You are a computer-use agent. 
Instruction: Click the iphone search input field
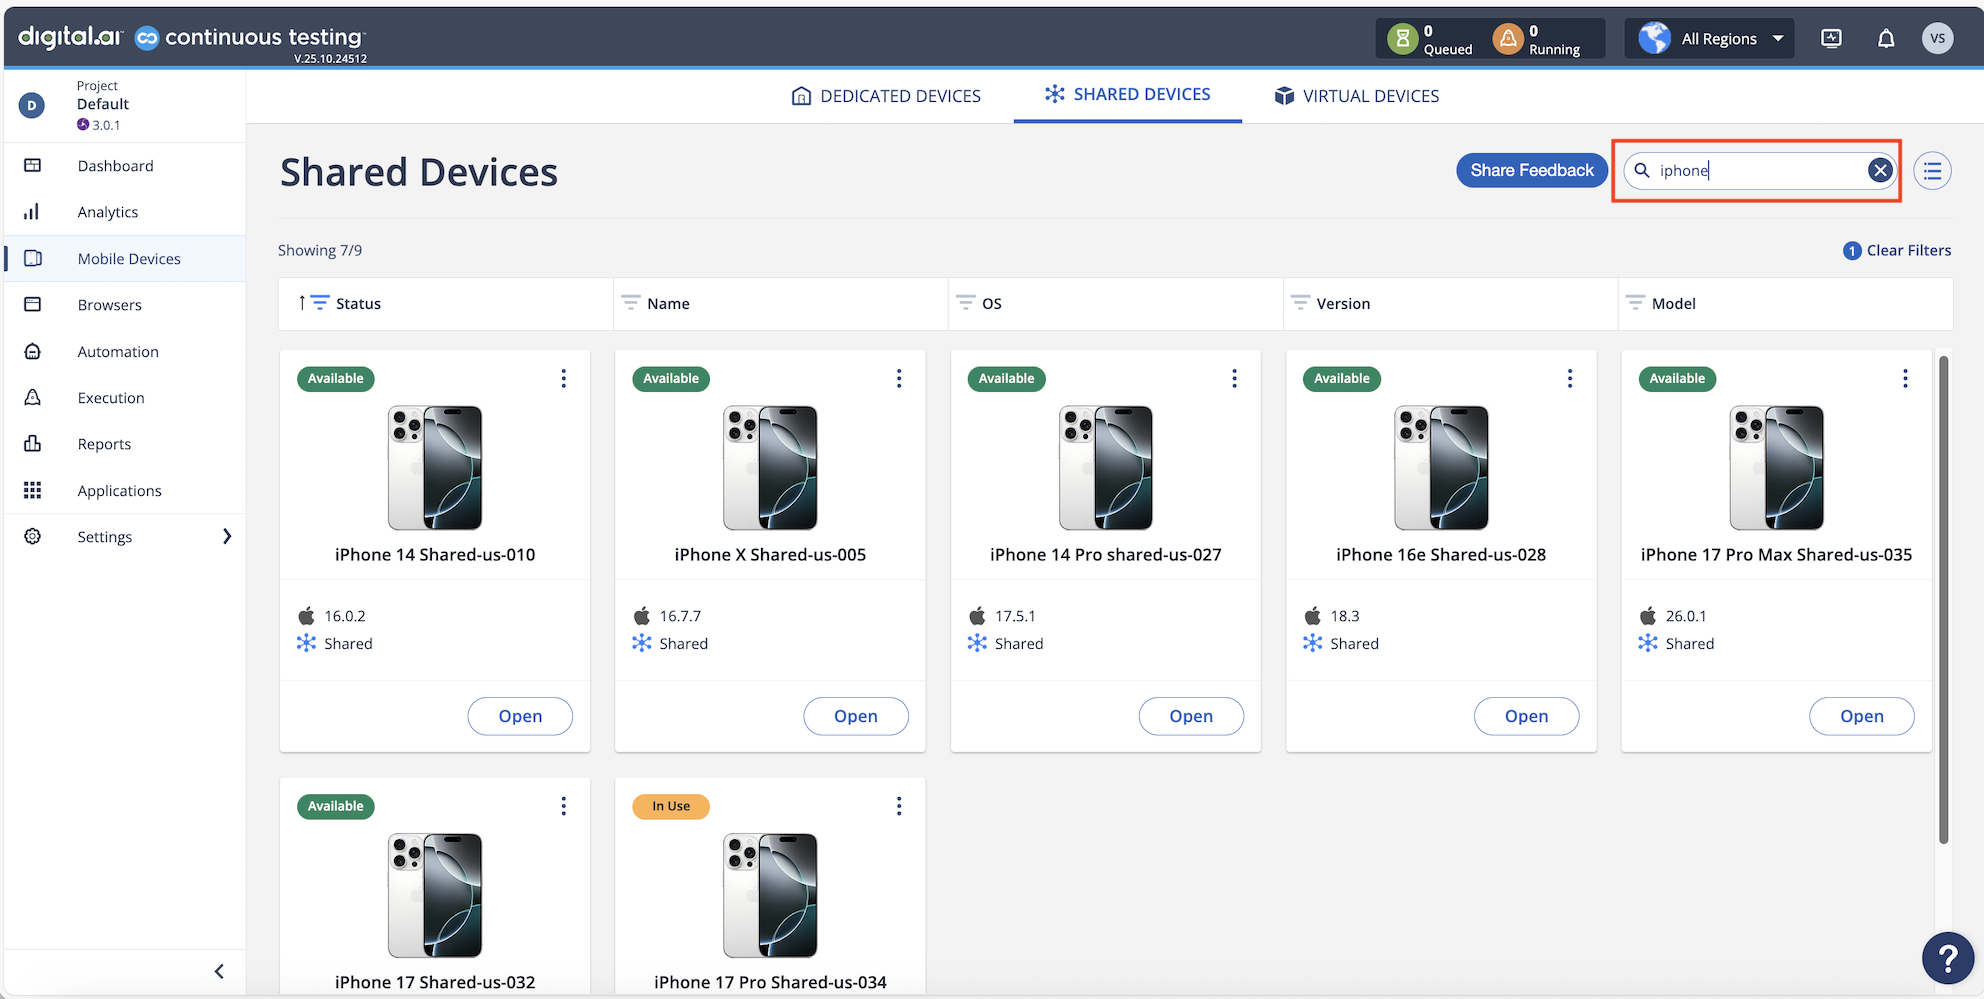click(x=1758, y=171)
